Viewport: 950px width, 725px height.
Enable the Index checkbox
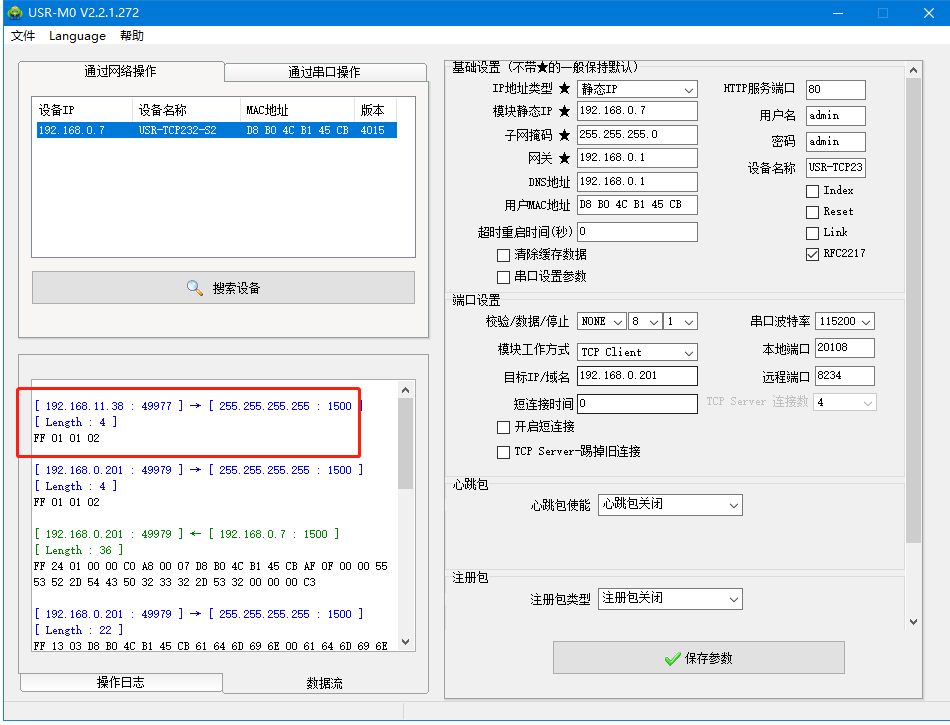pyautogui.click(x=812, y=191)
